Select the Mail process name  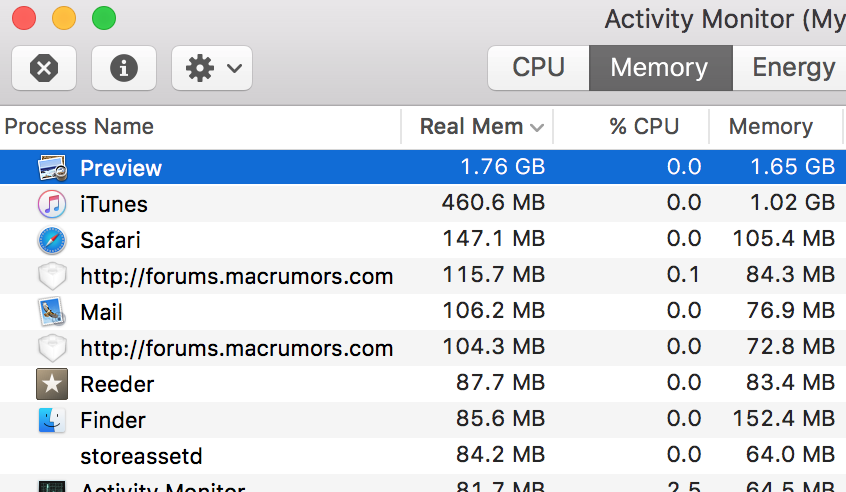pos(101,312)
